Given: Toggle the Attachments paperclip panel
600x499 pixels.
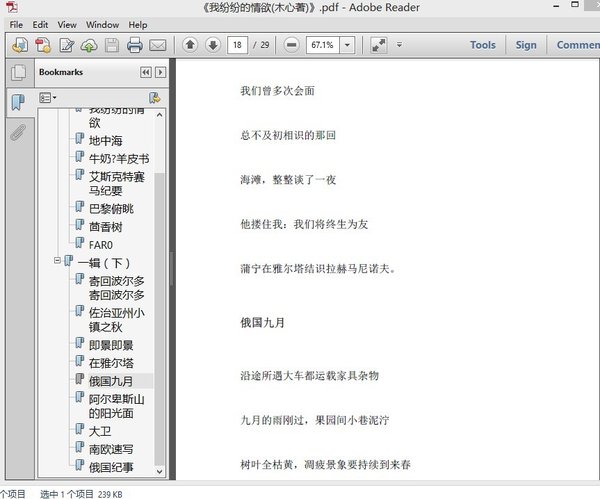Looking at the screenshot, I should [x=18, y=133].
